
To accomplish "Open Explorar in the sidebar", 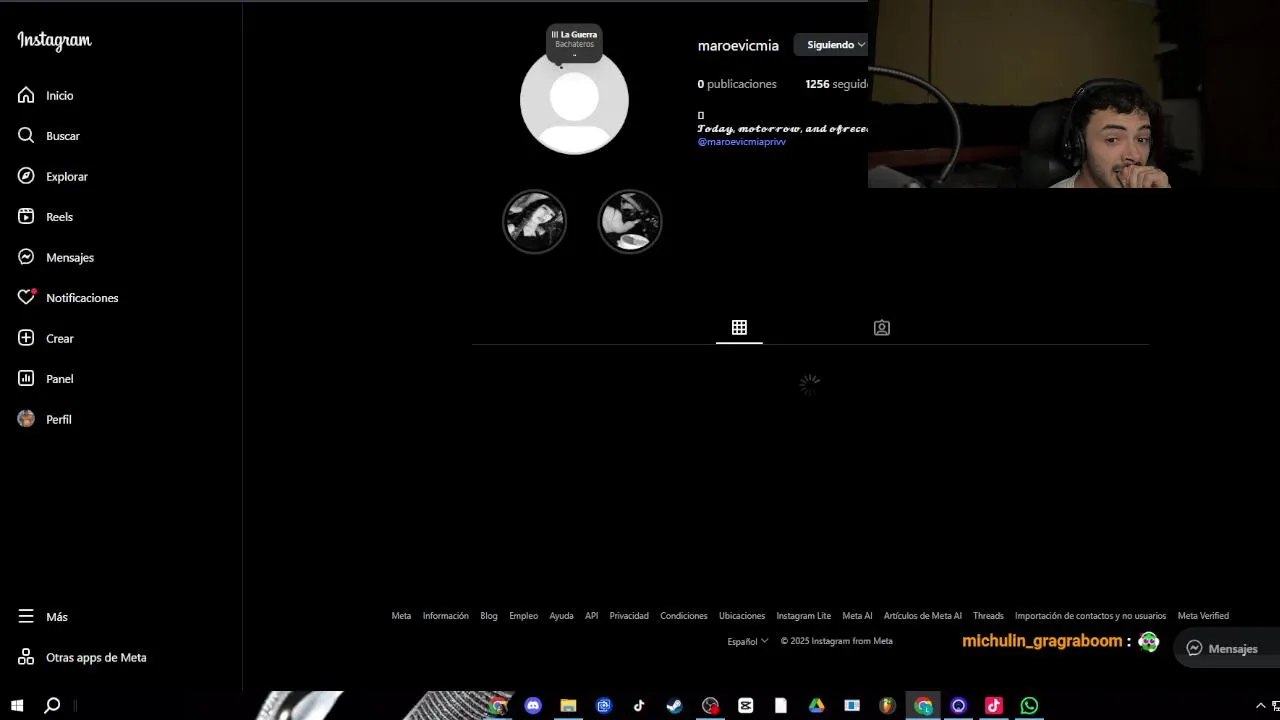I will (53, 176).
